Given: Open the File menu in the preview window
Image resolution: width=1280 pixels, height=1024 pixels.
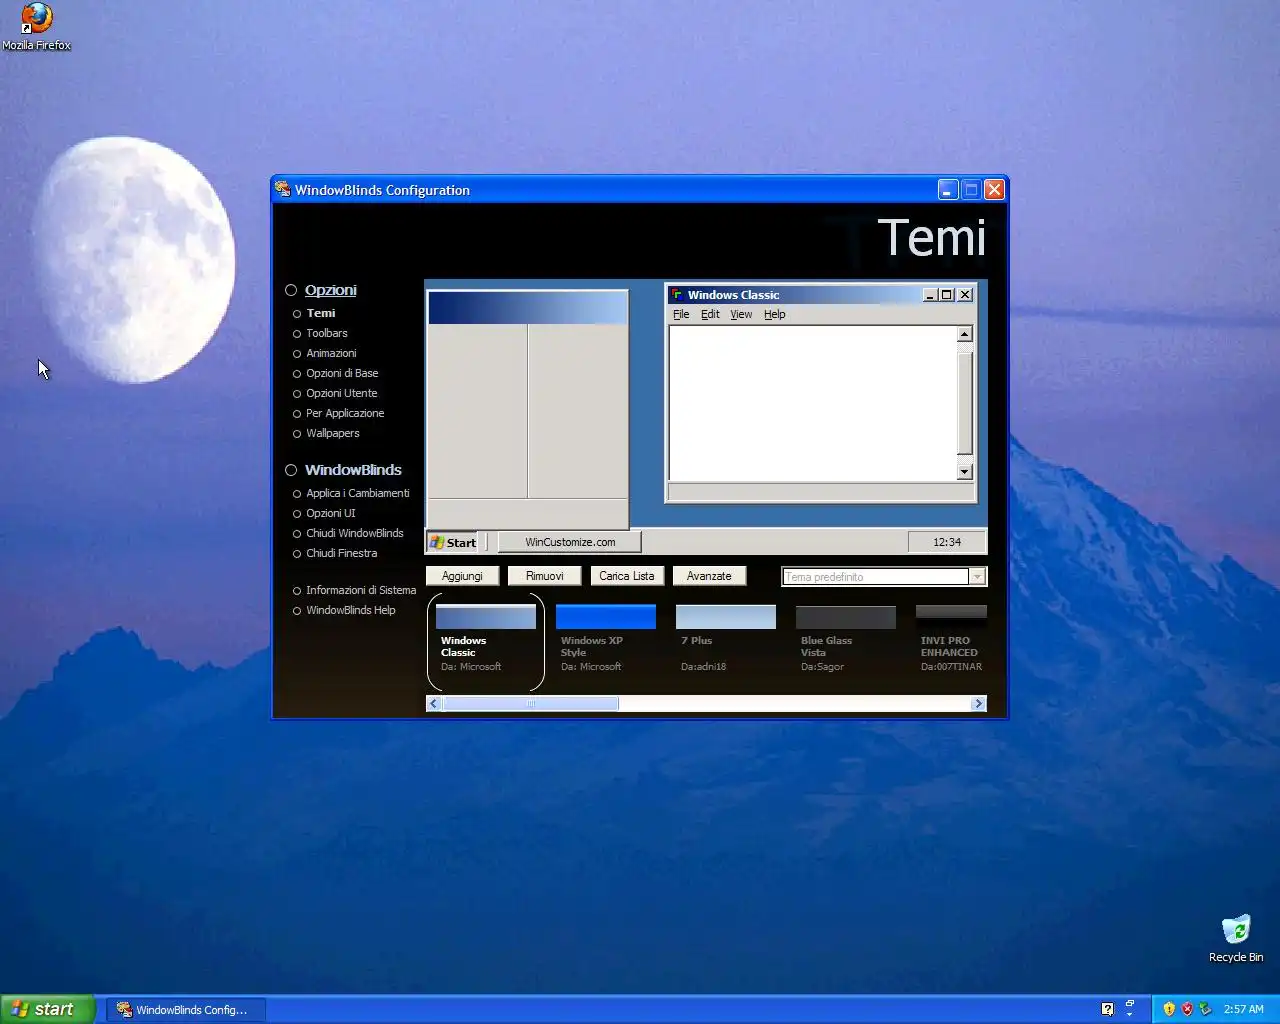Looking at the screenshot, I should (x=681, y=314).
